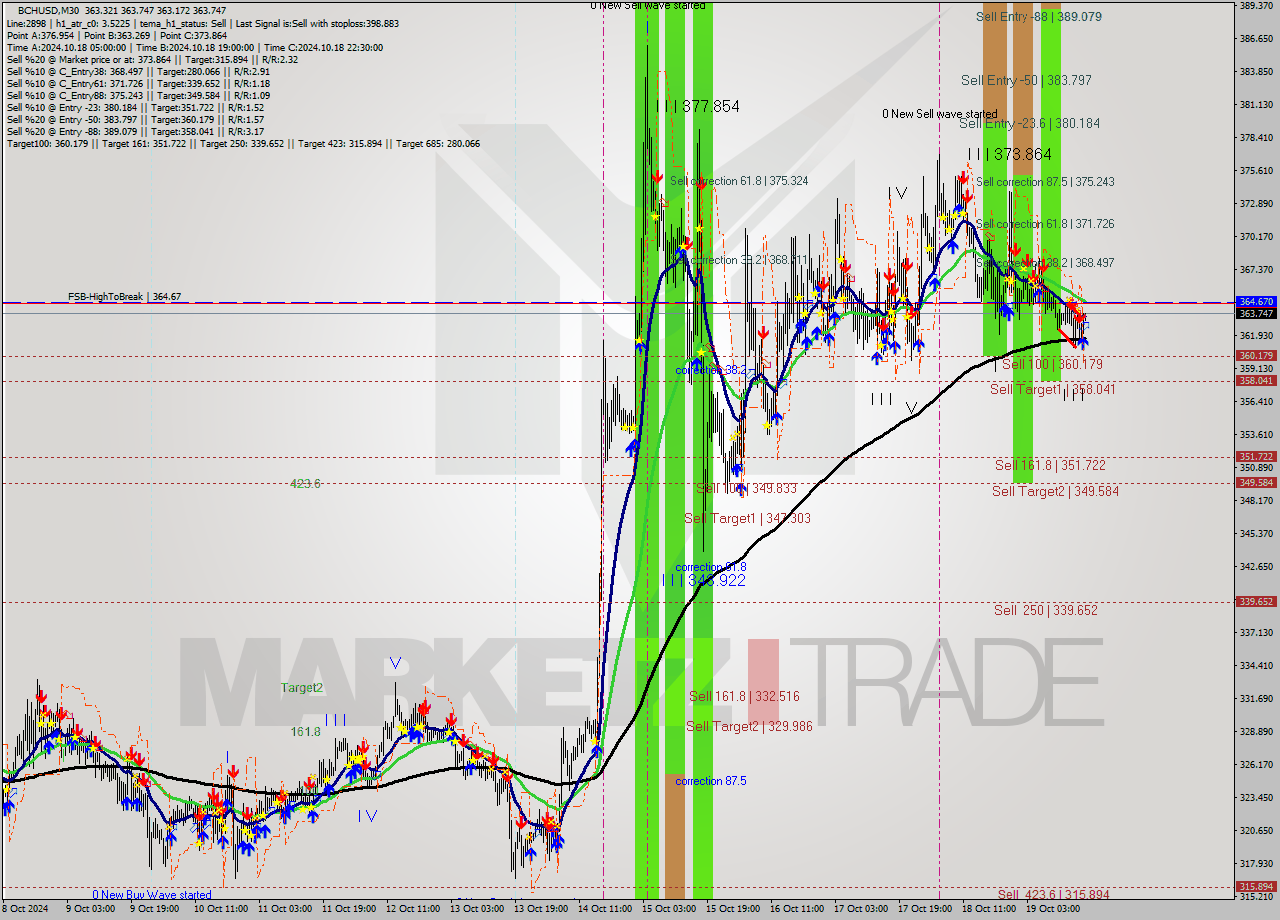Screen dimensions: 1280x920
Task: Select the 'Sell 250 | 339.652' label
Action: [1046, 610]
